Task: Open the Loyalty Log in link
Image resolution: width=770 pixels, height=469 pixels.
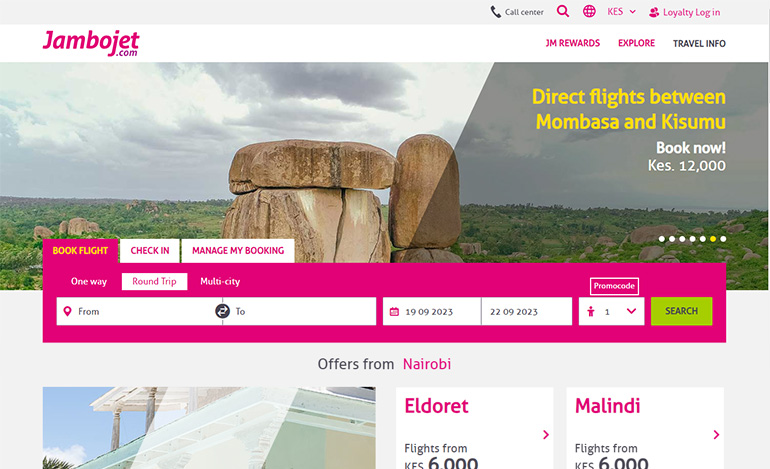Action: (691, 12)
